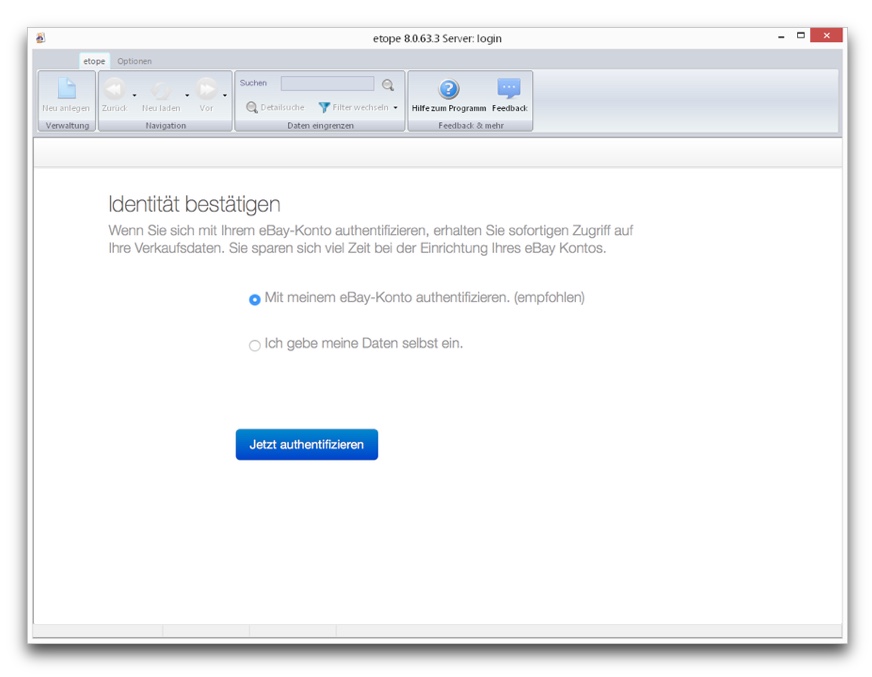The width and height of the screenshot is (872, 677).
Task: Expand the Vor dropdown arrow
Action: pyautogui.click(x=225, y=96)
